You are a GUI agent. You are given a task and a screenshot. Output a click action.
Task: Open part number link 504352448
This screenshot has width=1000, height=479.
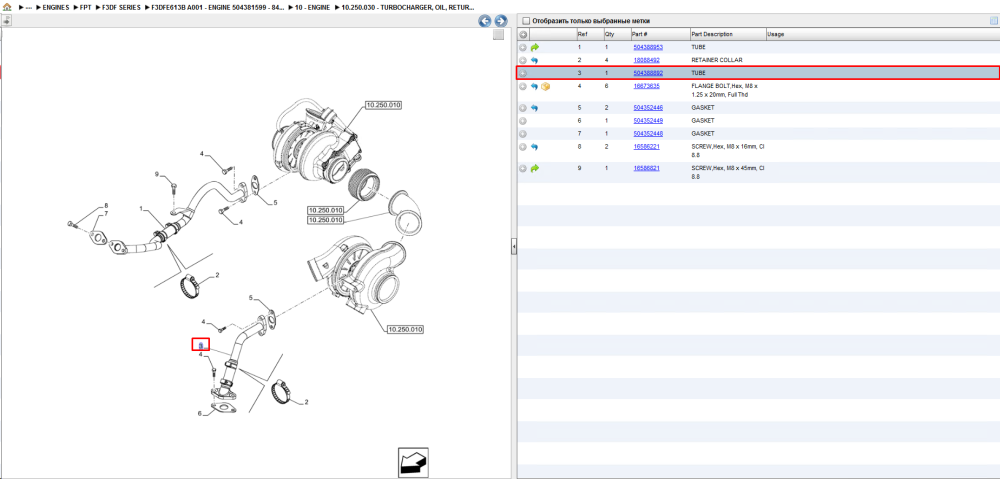648,134
